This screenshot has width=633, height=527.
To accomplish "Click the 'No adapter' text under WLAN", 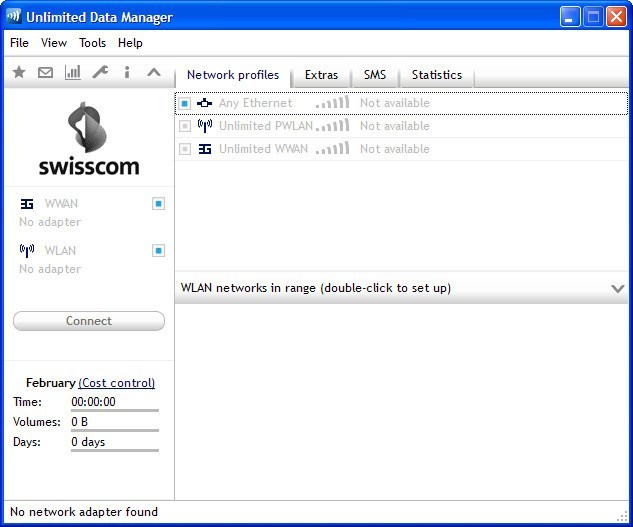I will click(x=50, y=269).
